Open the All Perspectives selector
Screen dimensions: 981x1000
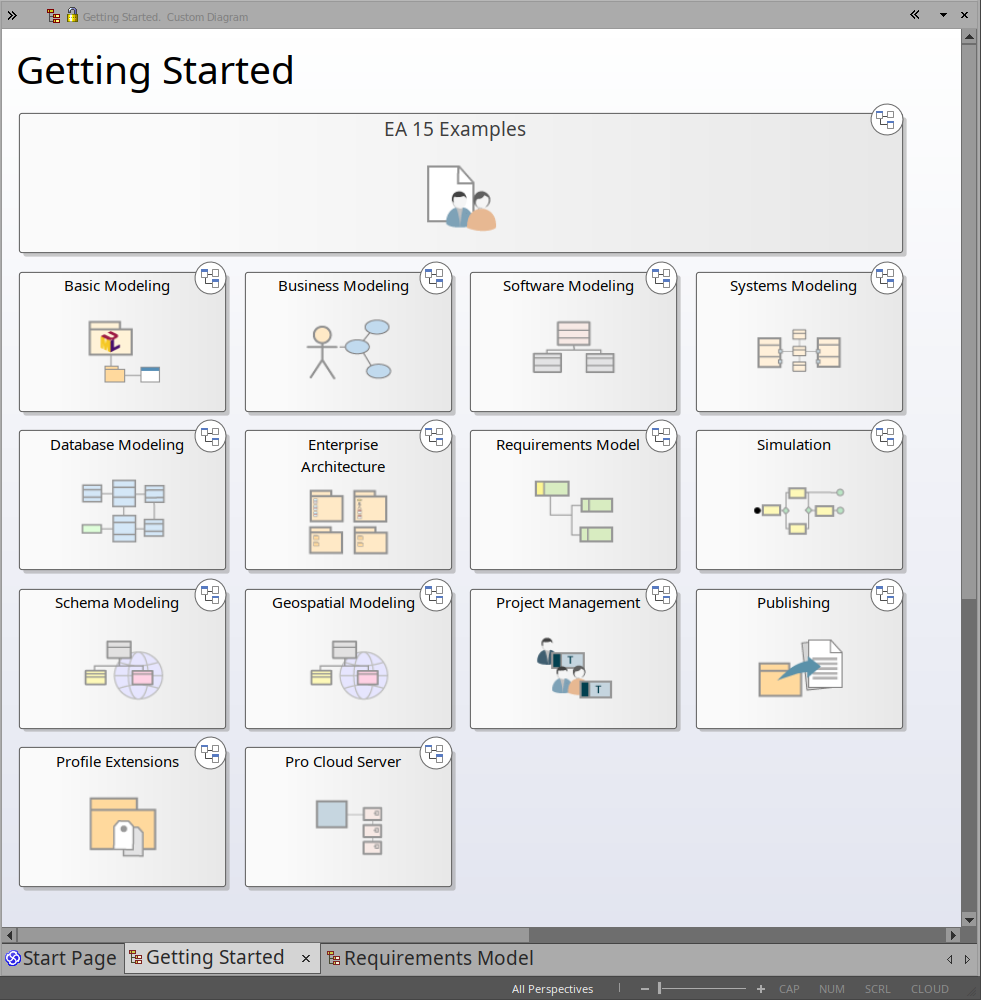tap(552, 989)
